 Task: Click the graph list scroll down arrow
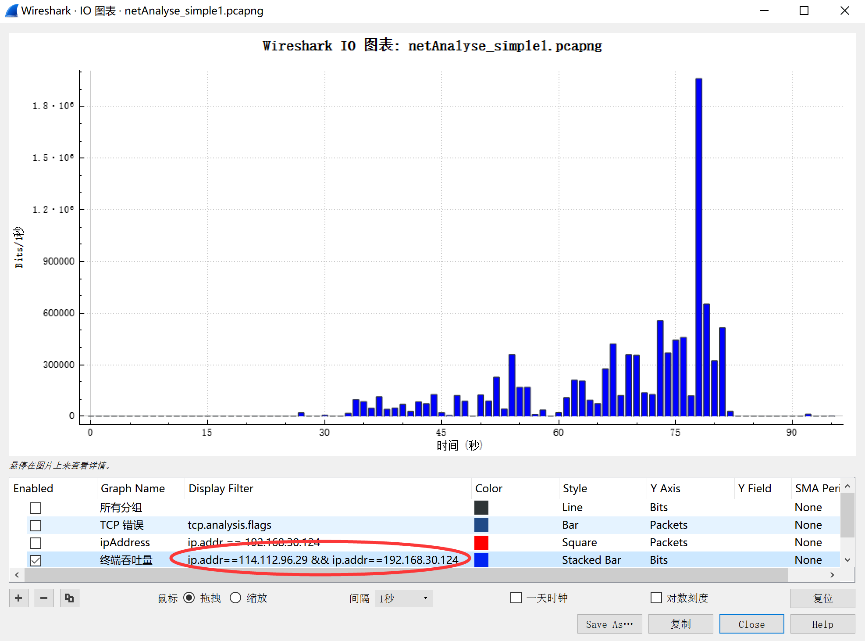847,560
